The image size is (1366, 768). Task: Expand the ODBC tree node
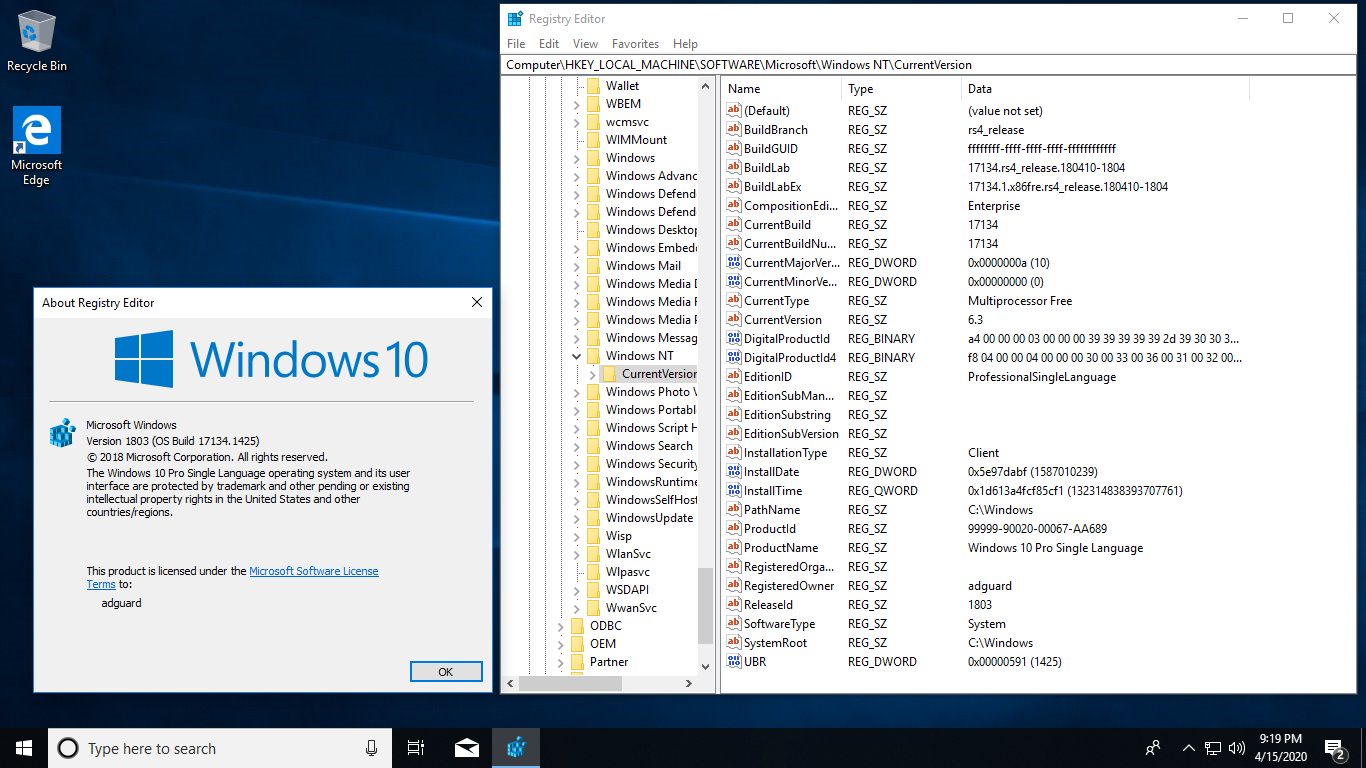(x=560, y=626)
